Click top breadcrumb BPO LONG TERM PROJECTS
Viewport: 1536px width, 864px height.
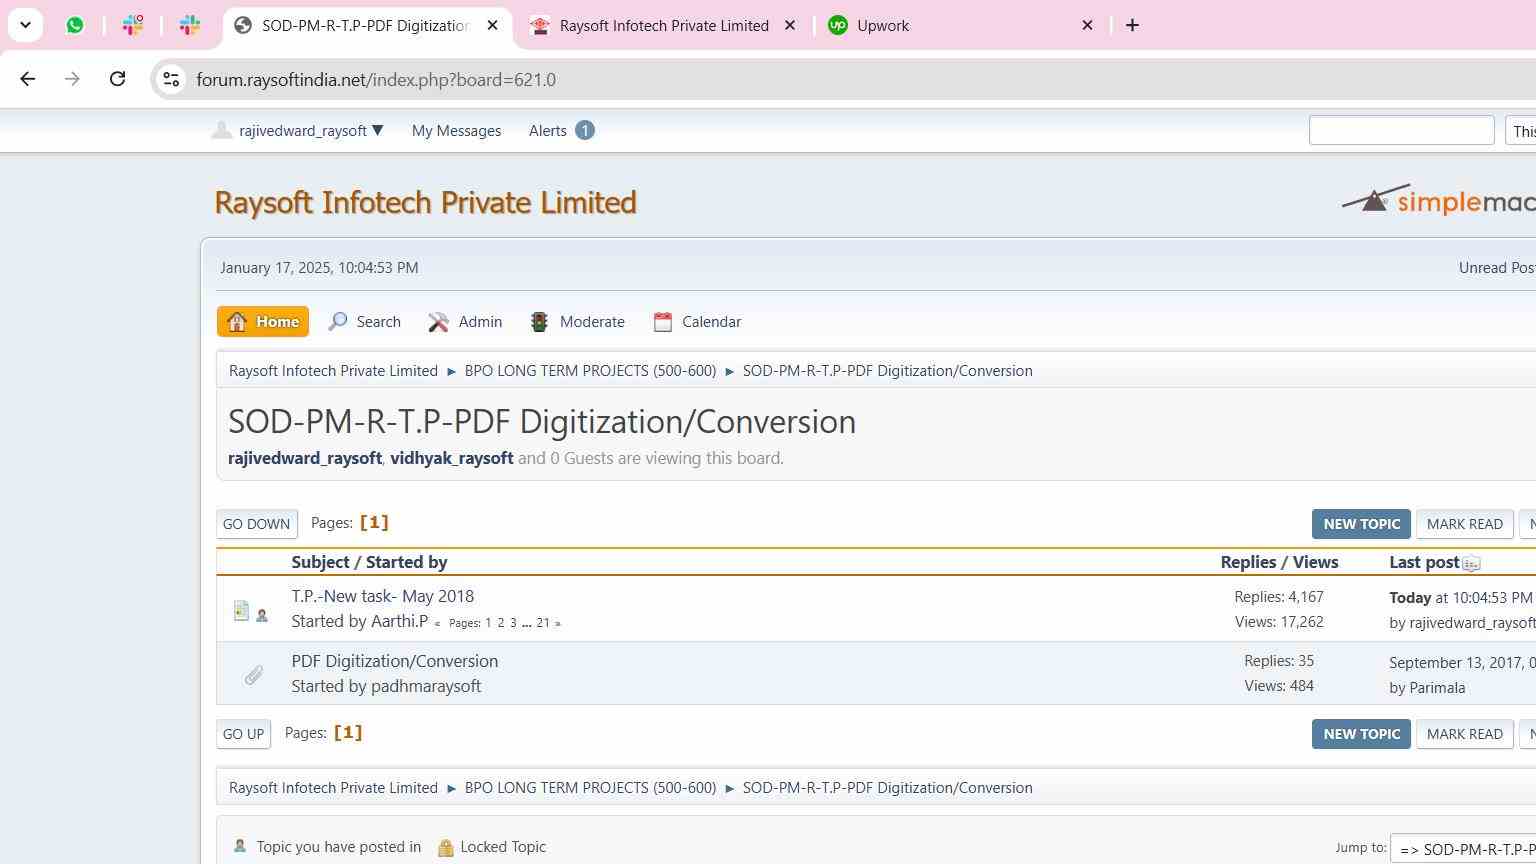click(x=590, y=371)
